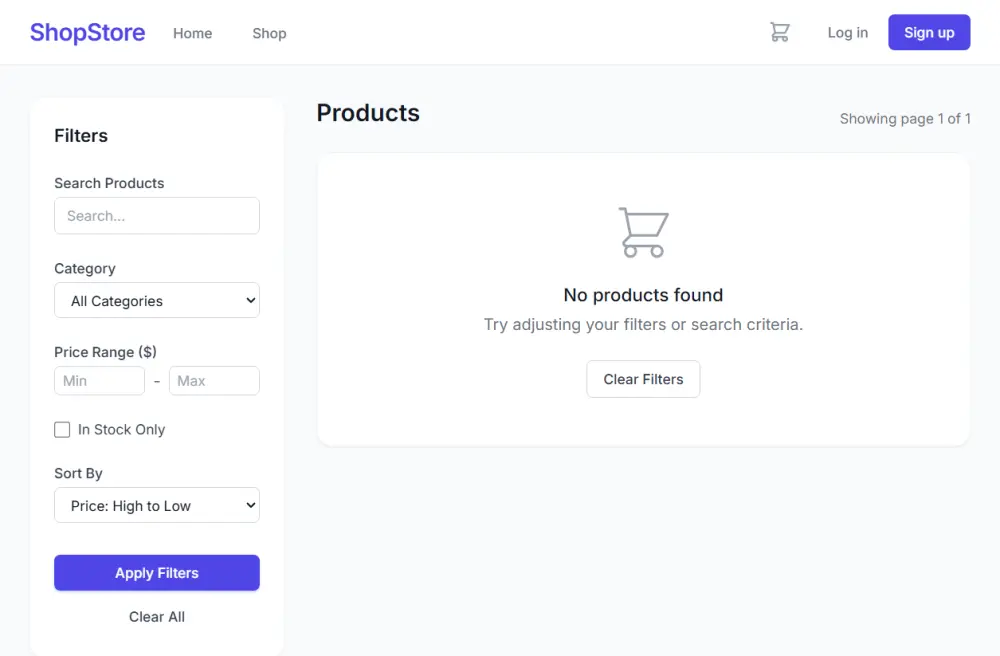
Task: Click the Sort By chevron arrow
Action: (x=249, y=505)
